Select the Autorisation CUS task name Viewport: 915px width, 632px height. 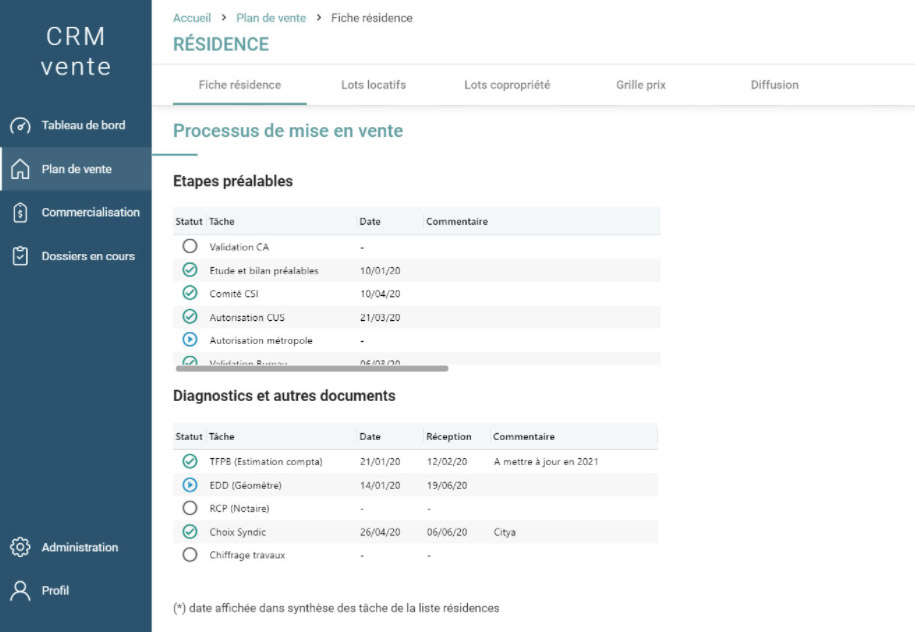(x=247, y=317)
